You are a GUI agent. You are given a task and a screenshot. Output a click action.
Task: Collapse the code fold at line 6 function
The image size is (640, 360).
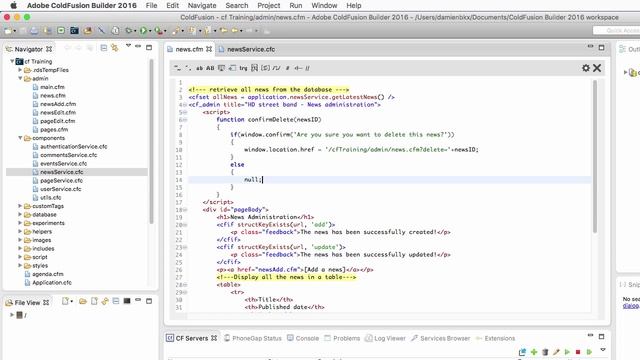(185, 120)
